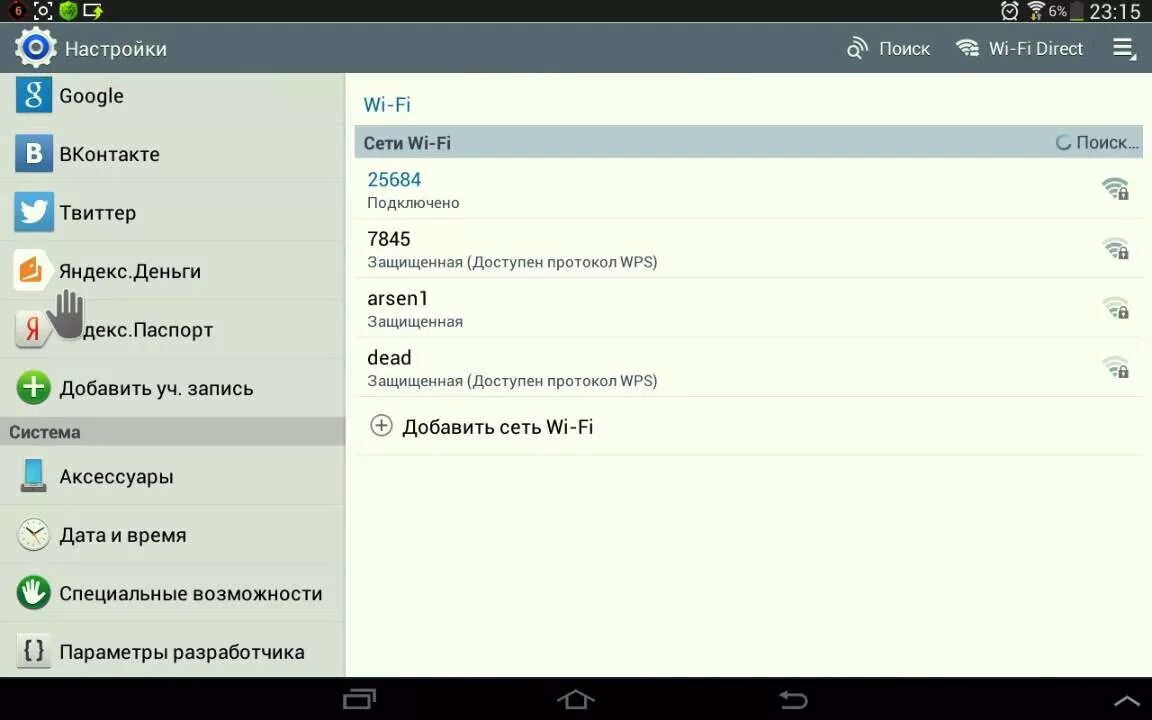Open the Google accounts row
Image resolution: width=1152 pixels, height=720 pixels.
click(173, 96)
